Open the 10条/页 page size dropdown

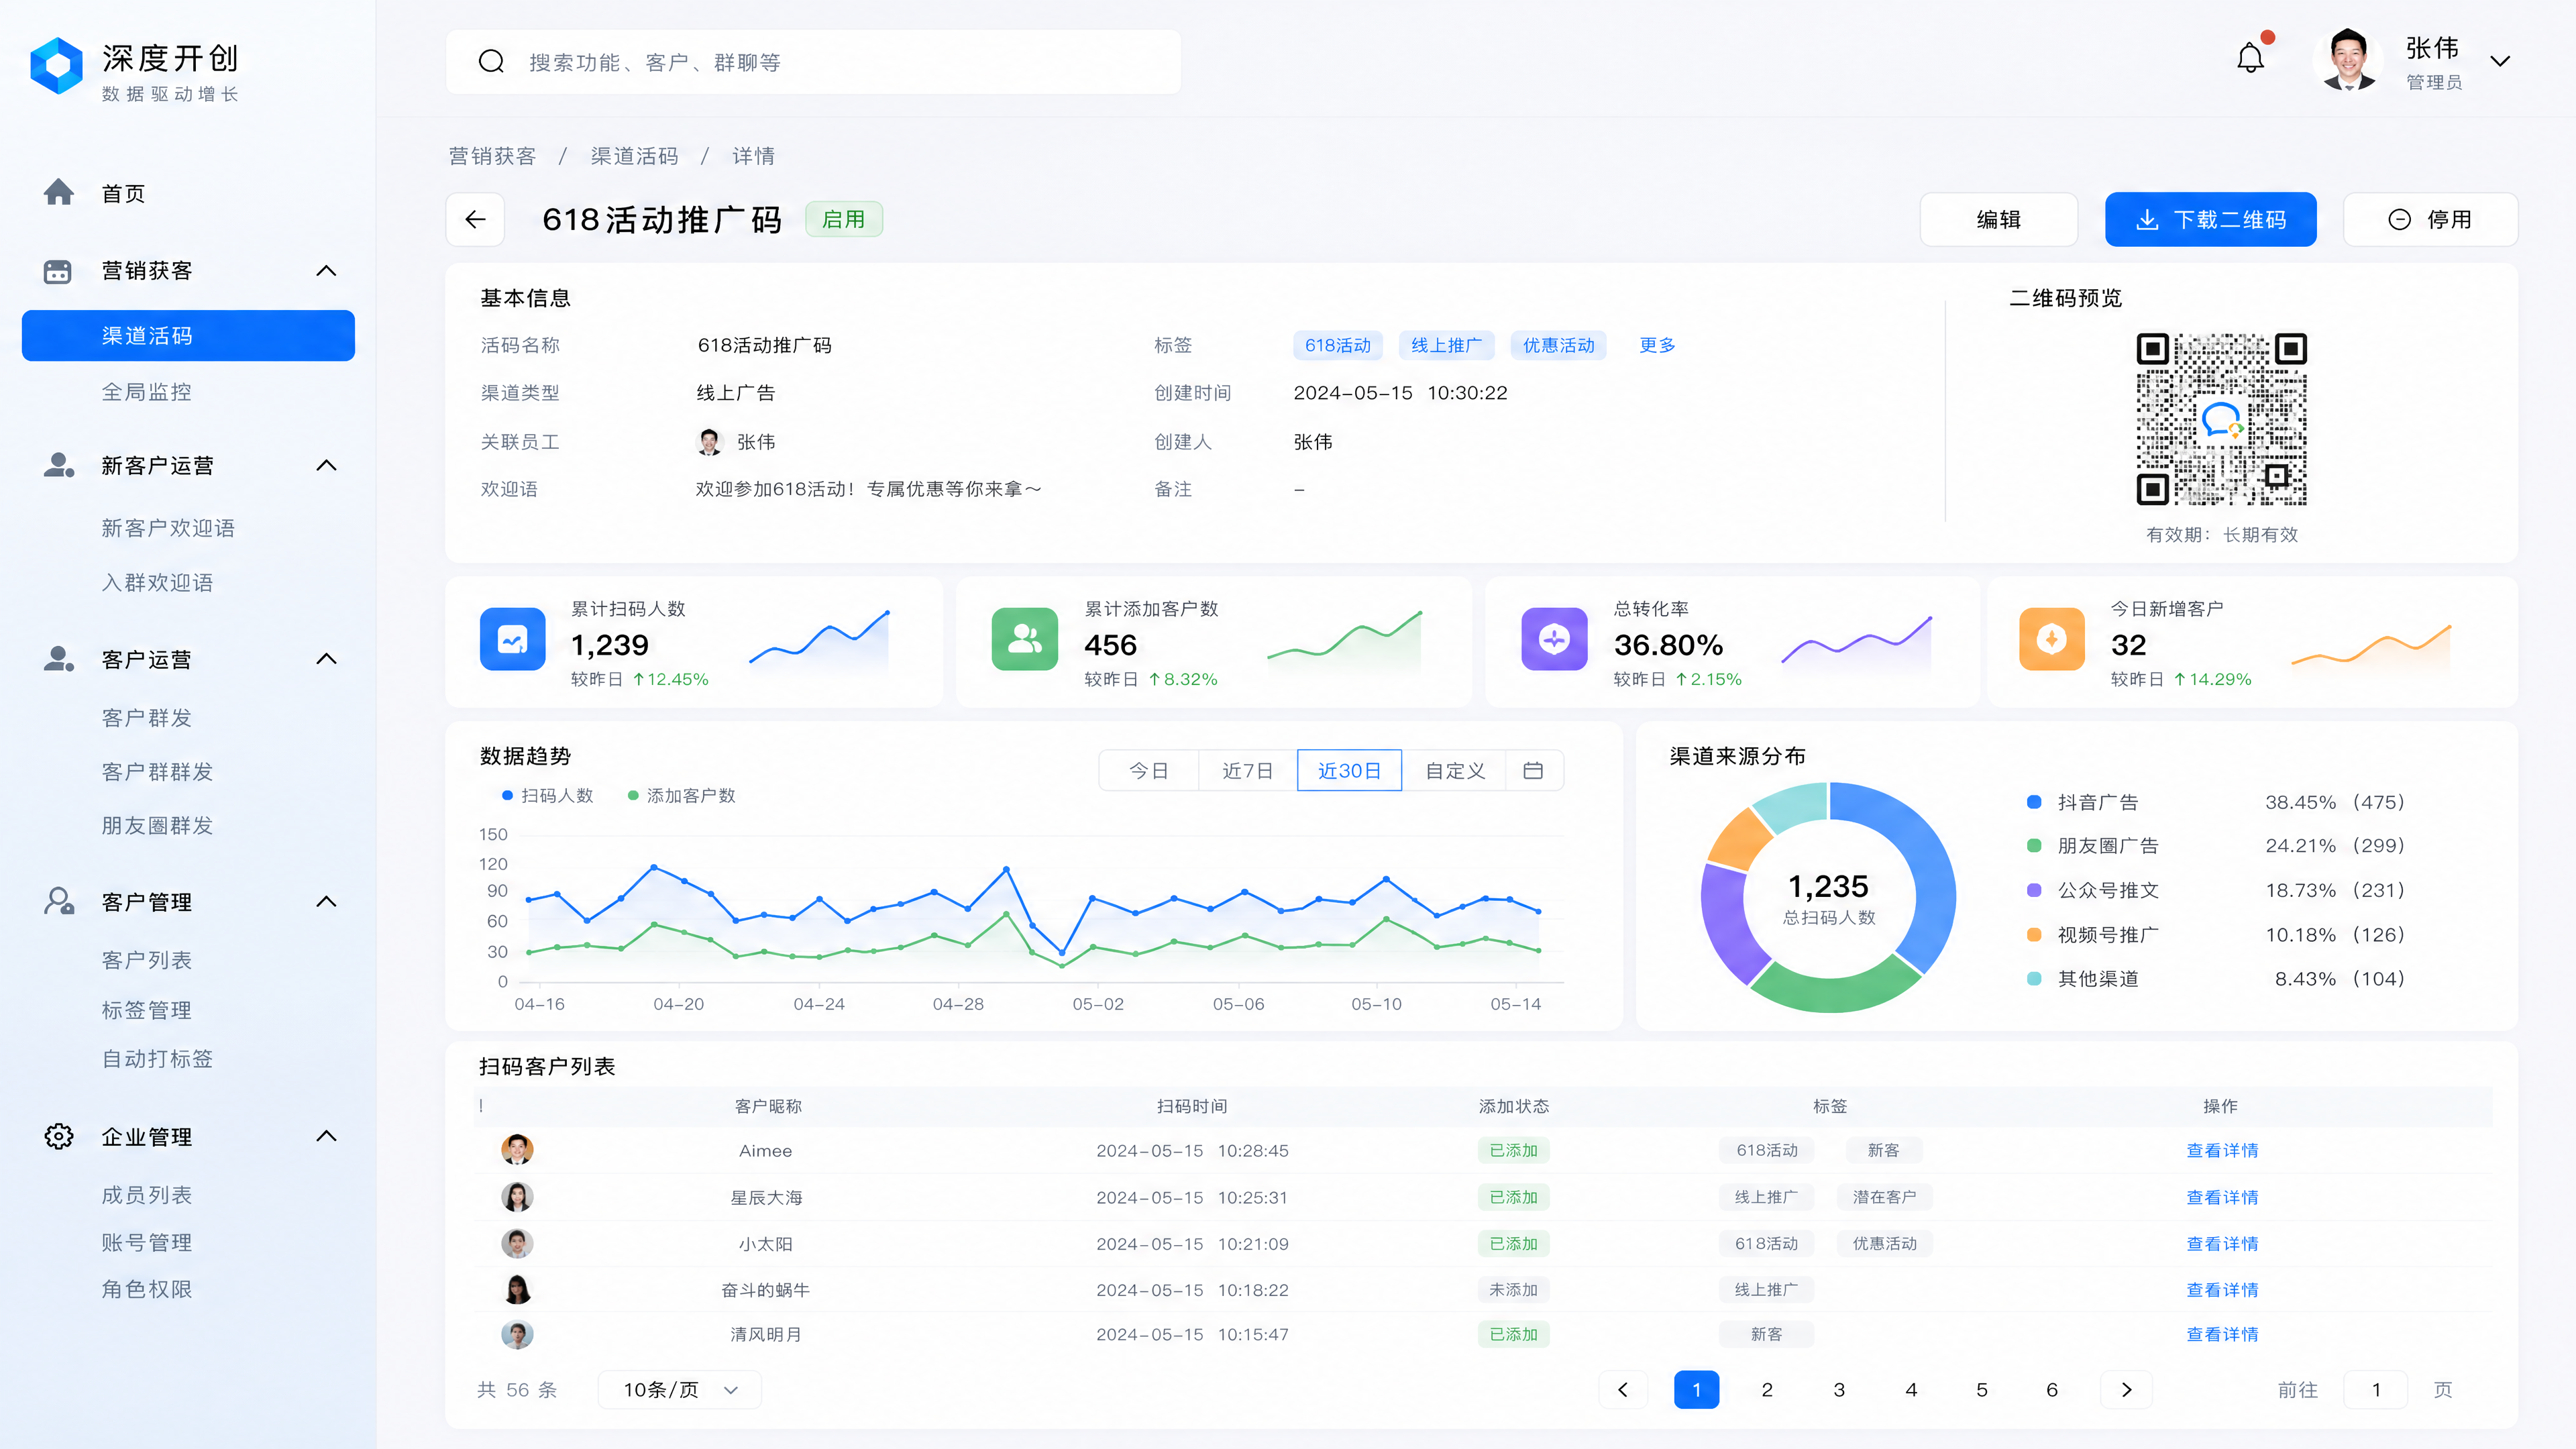click(x=680, y=1389)
